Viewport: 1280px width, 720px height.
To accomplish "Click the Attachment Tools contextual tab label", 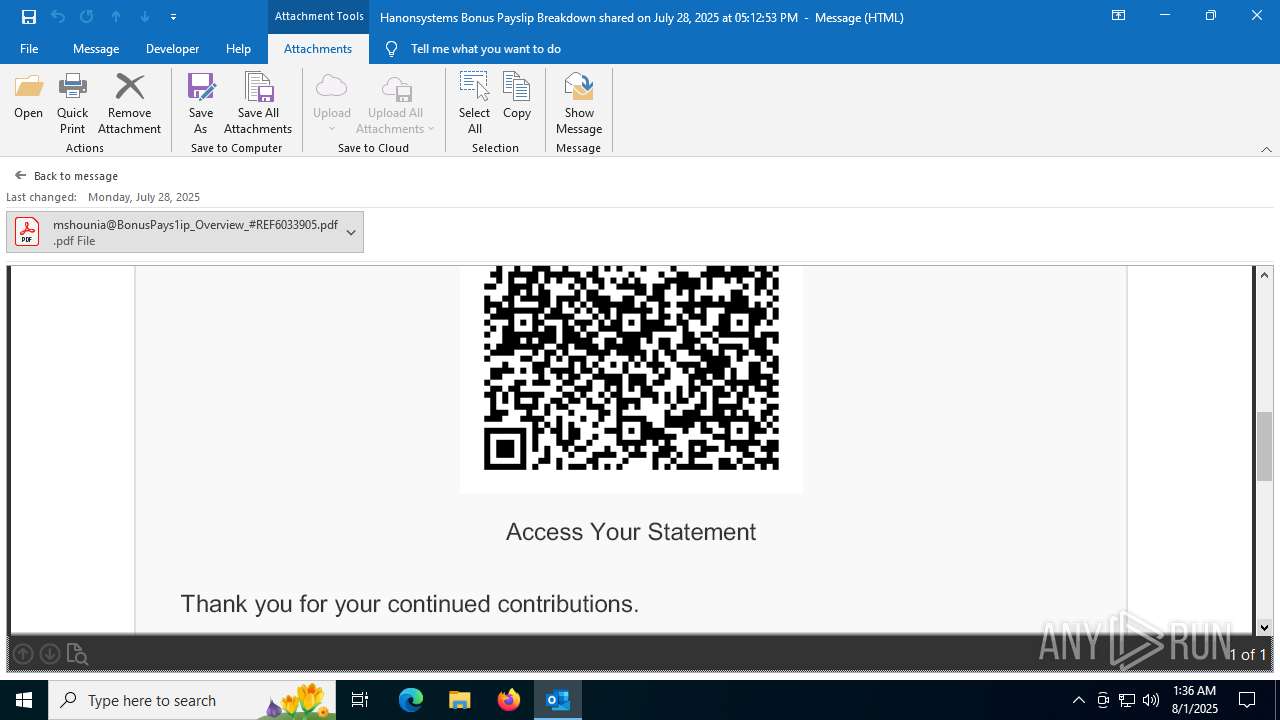I will coord(319,16).
